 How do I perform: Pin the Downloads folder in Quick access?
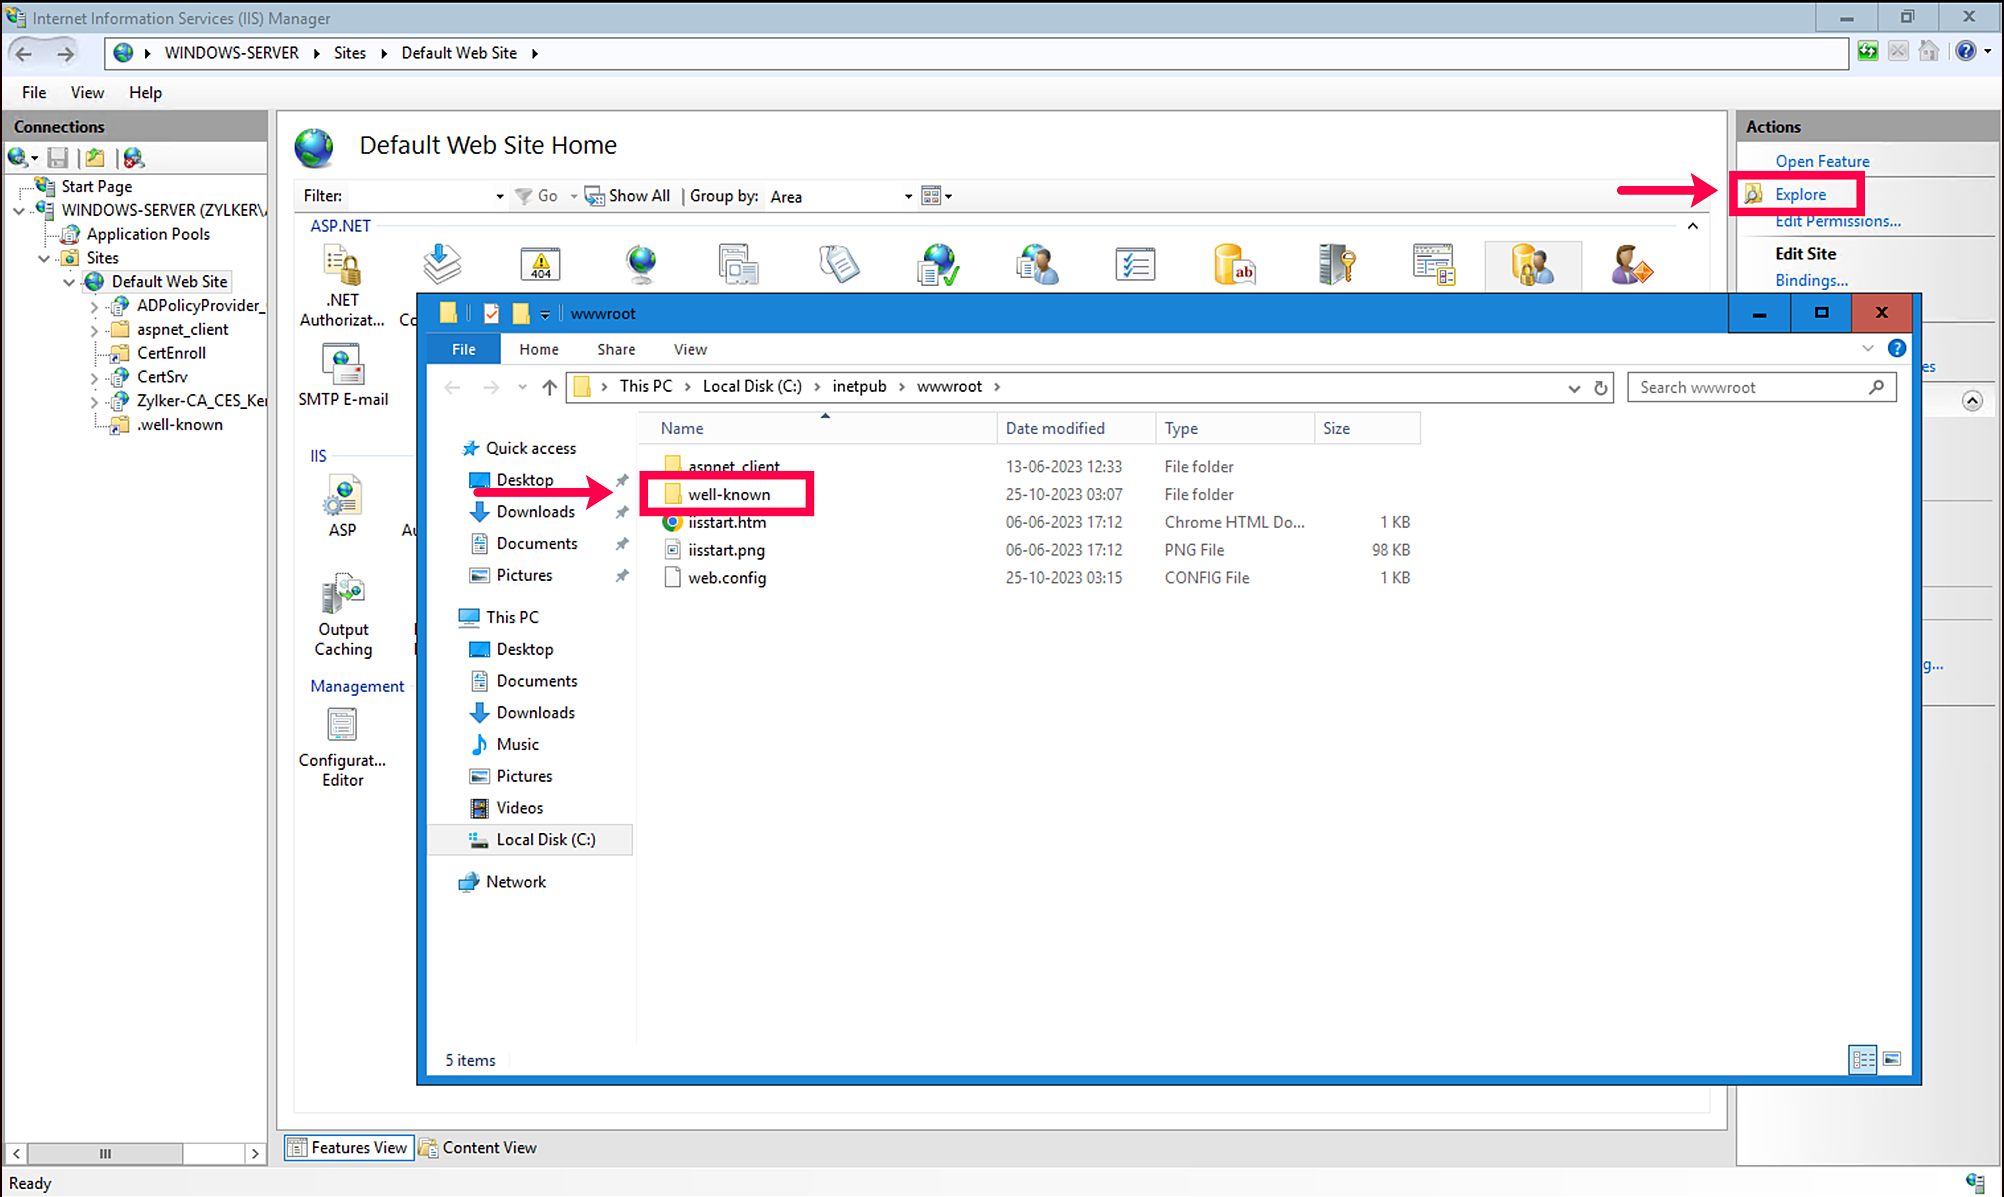[x=622, y=511]
